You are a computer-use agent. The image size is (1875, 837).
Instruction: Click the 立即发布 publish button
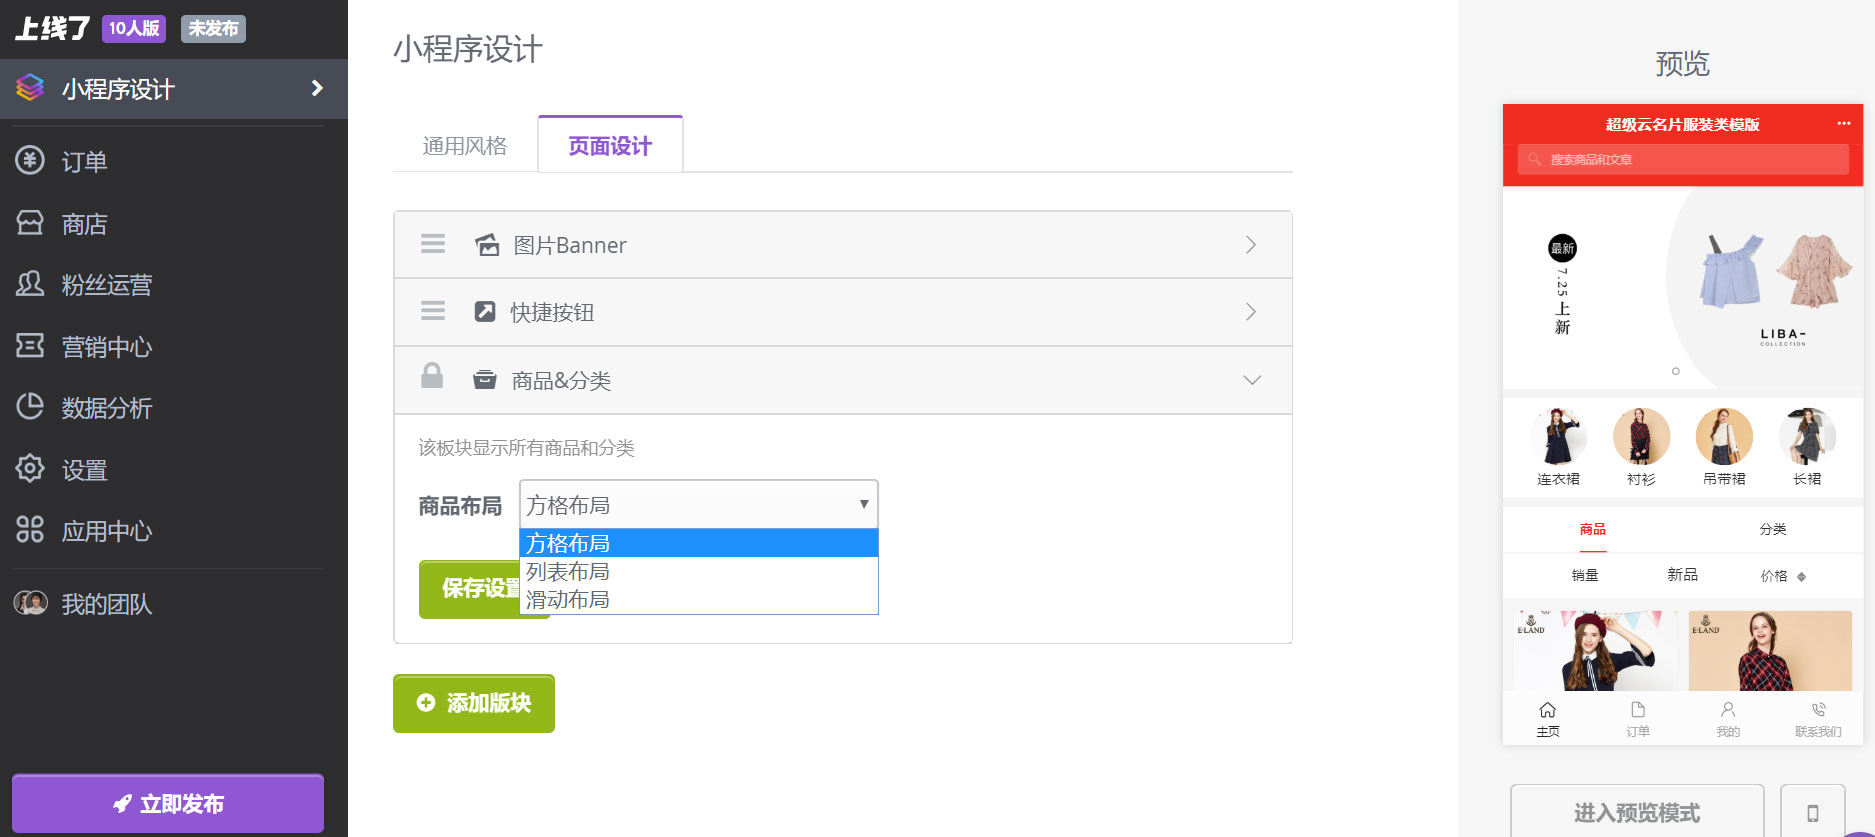point(168,803)
